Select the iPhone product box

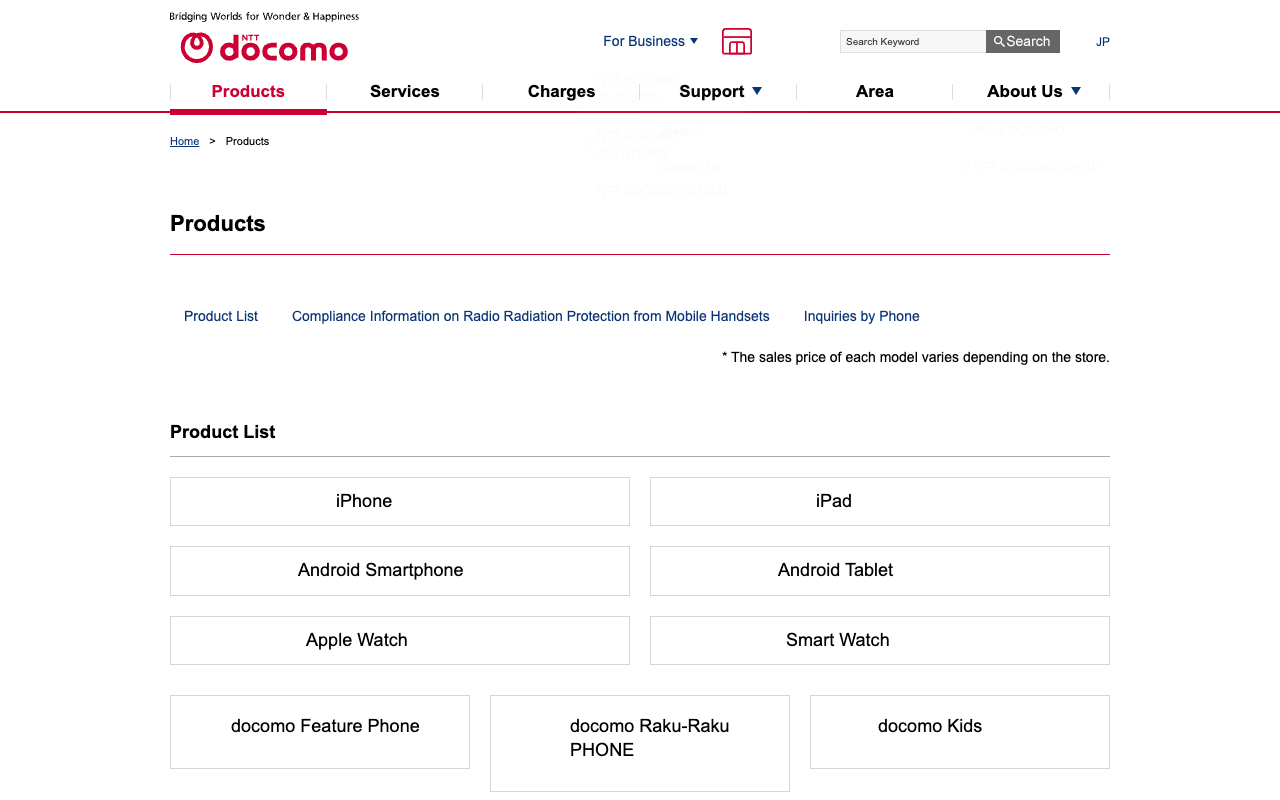(x=399, y=501)
